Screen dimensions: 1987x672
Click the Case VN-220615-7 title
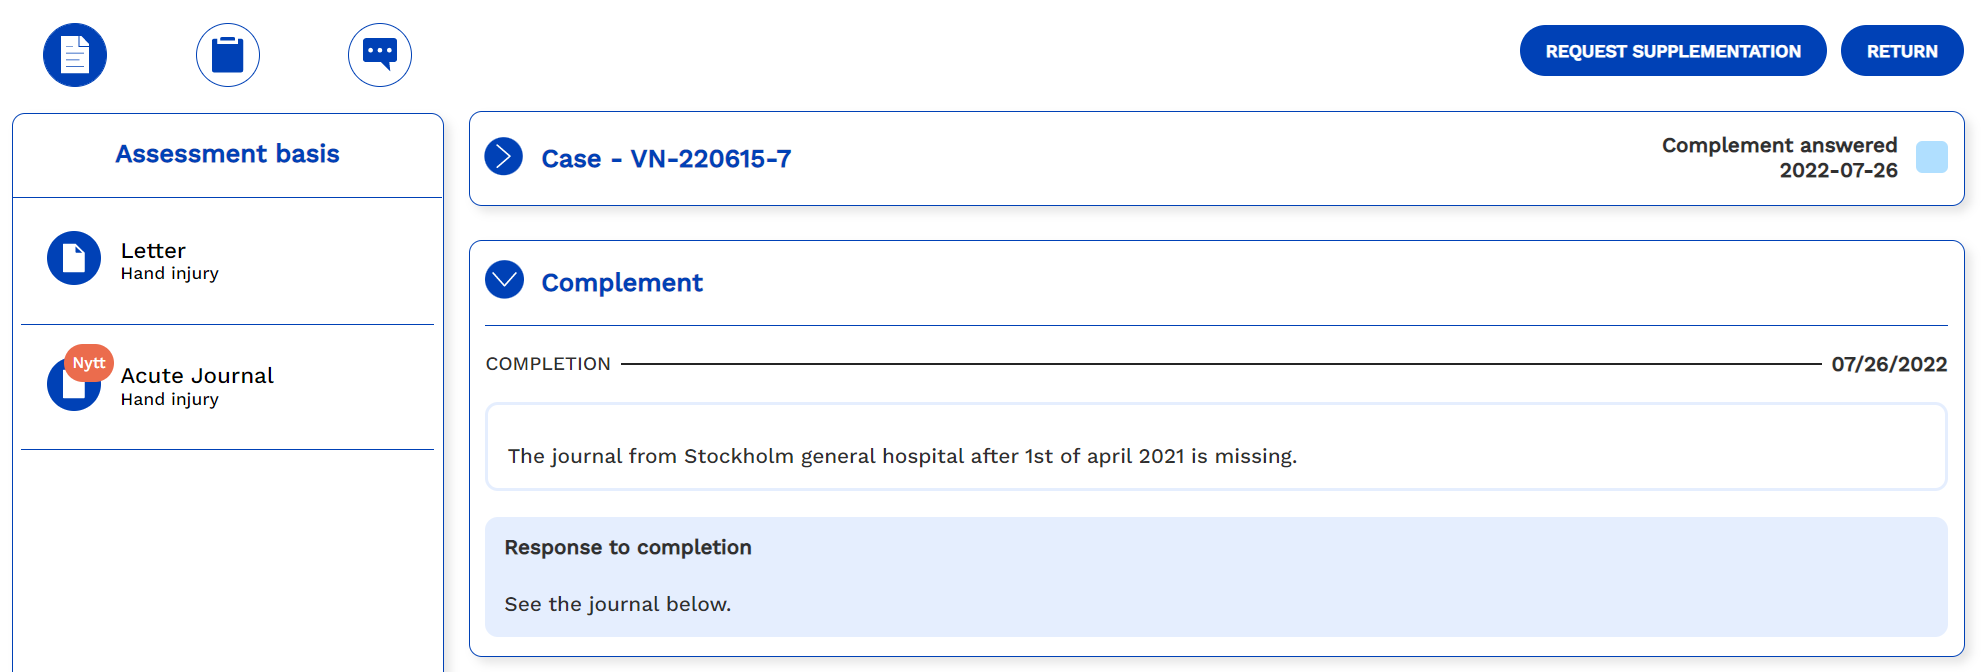click(x=666, y=159)
